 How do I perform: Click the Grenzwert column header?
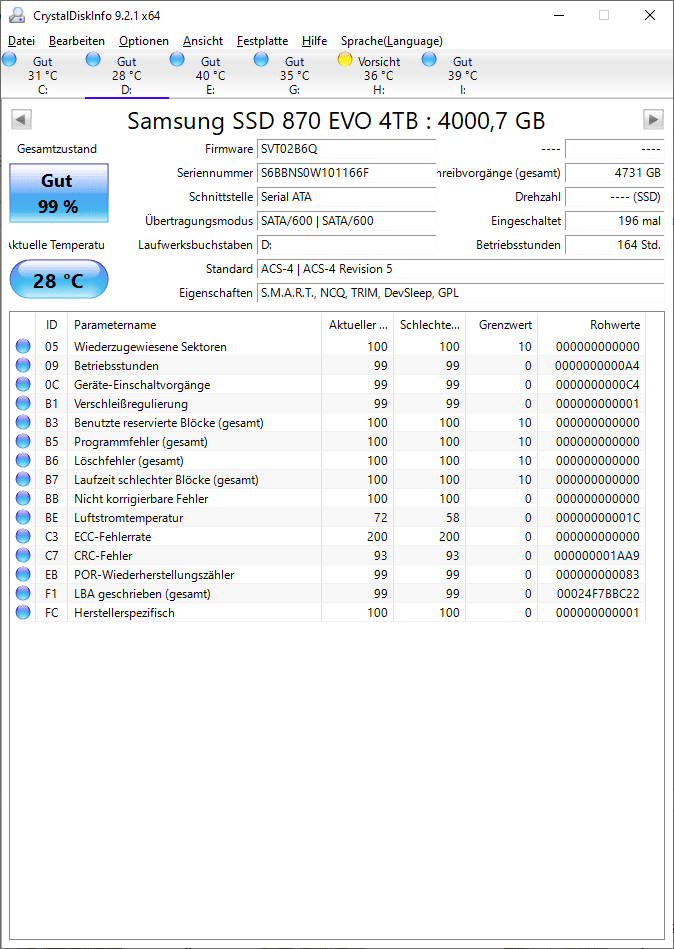point(502,325)
